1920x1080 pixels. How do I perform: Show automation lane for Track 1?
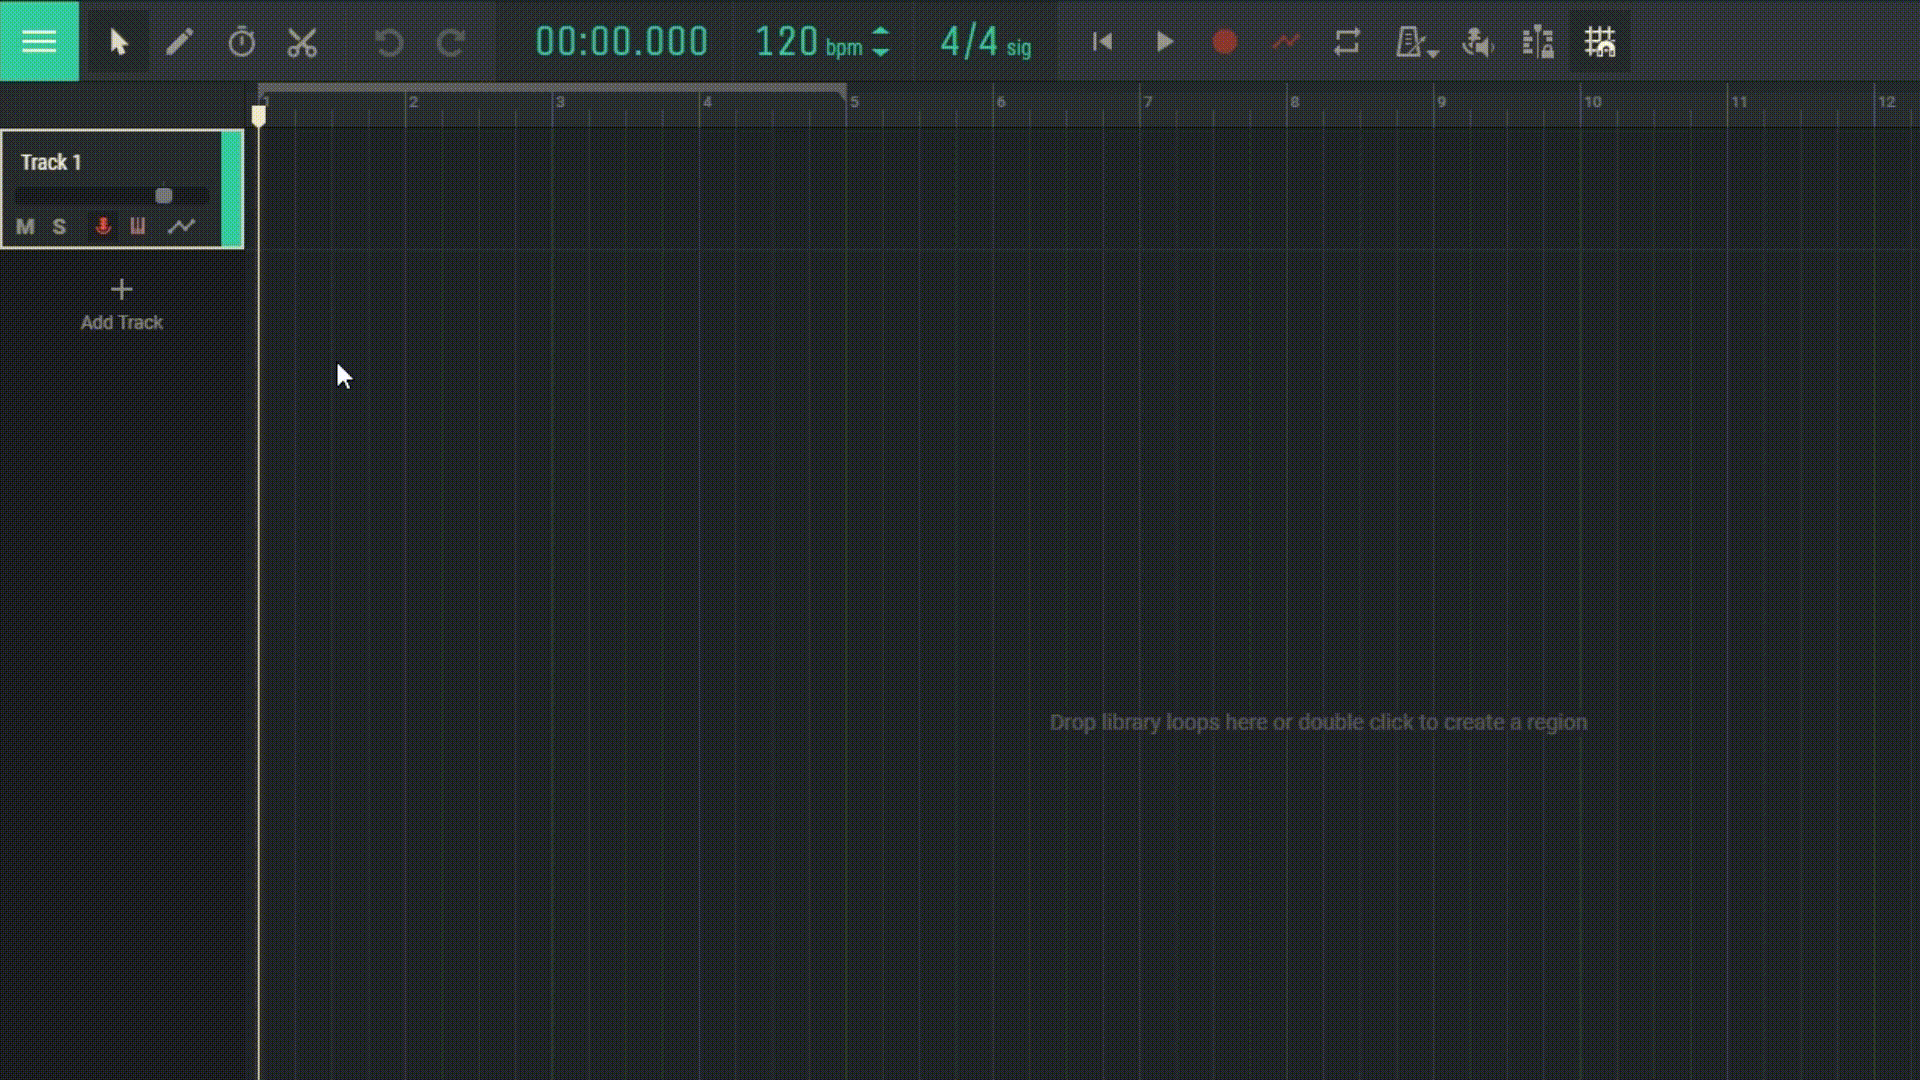182,227
